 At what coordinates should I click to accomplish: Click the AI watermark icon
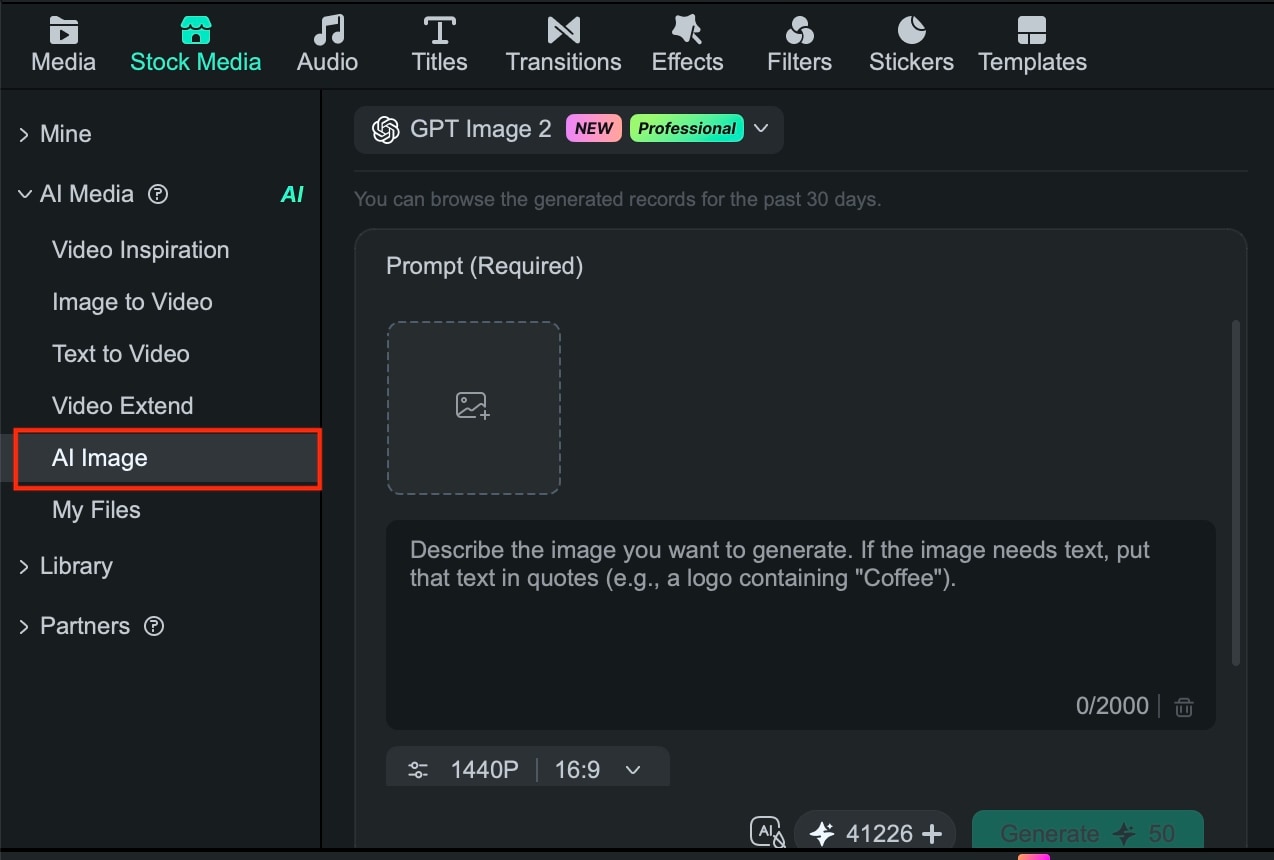(x=767, y=832)
